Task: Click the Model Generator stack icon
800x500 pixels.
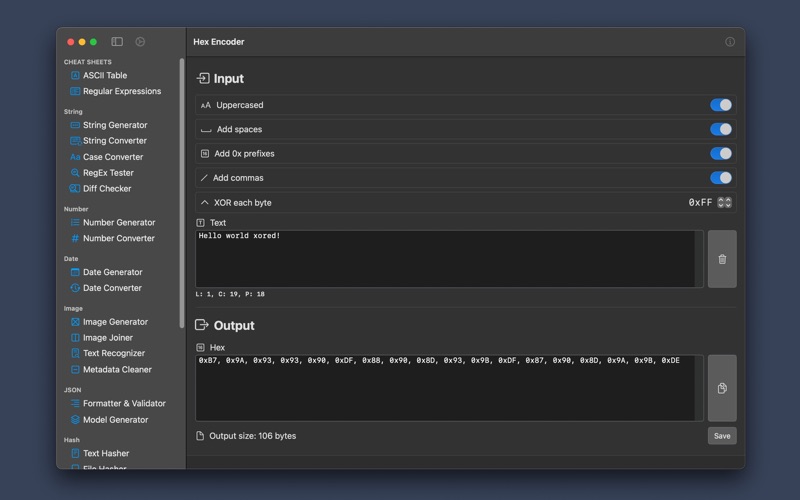Action: (75, 419)
